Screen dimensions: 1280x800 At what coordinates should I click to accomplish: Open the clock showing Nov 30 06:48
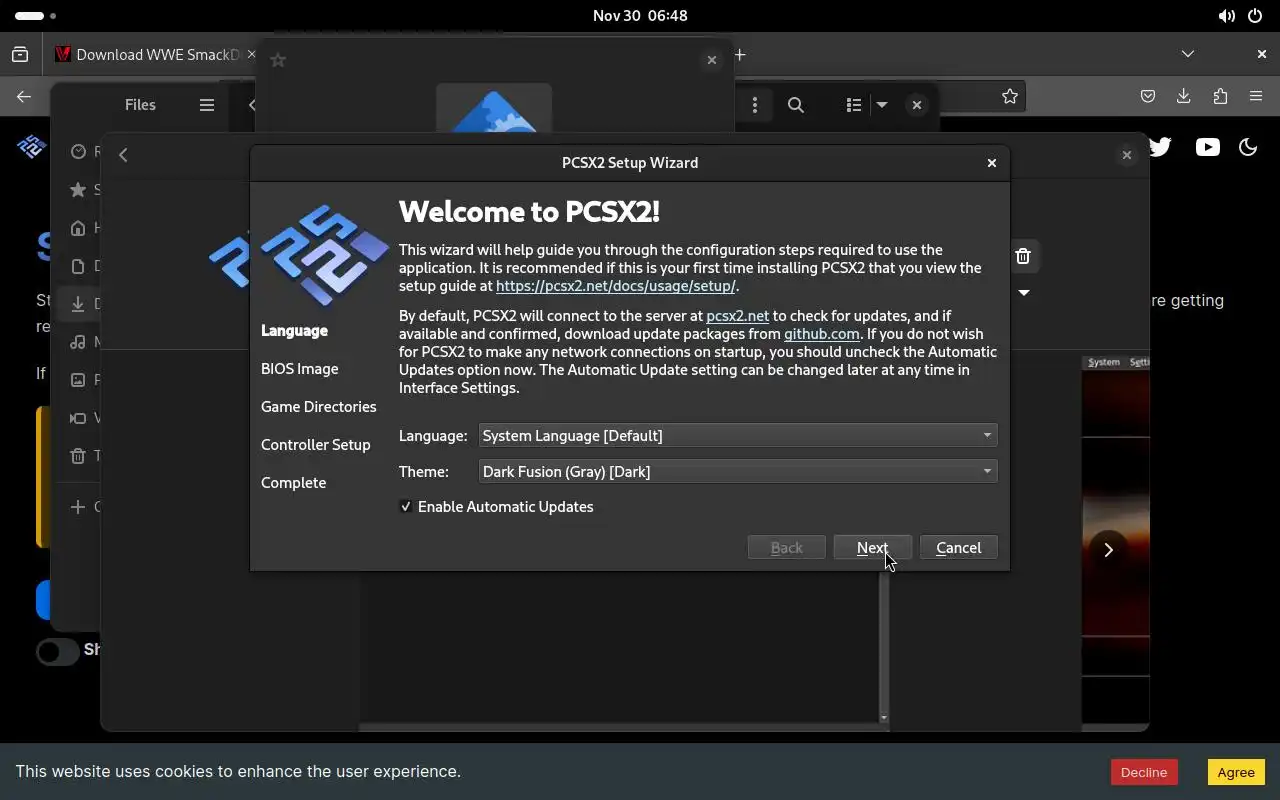pyautogui.click(x=640, y=16)
